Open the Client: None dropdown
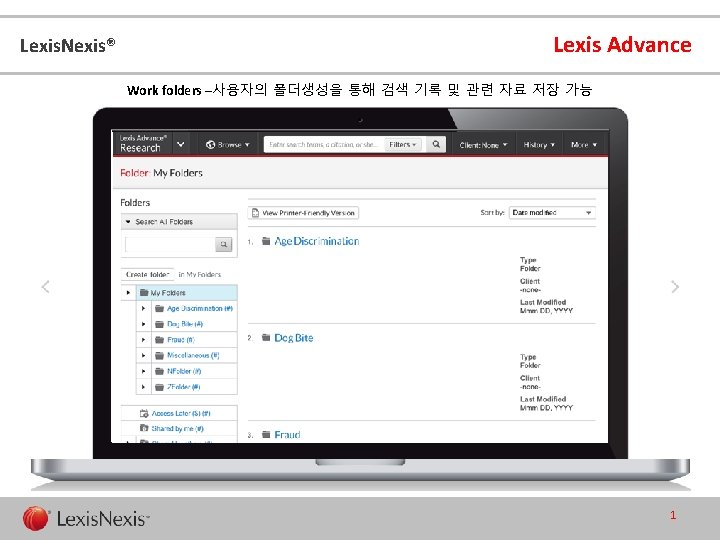The image size is (720, 540). (483, 145)
